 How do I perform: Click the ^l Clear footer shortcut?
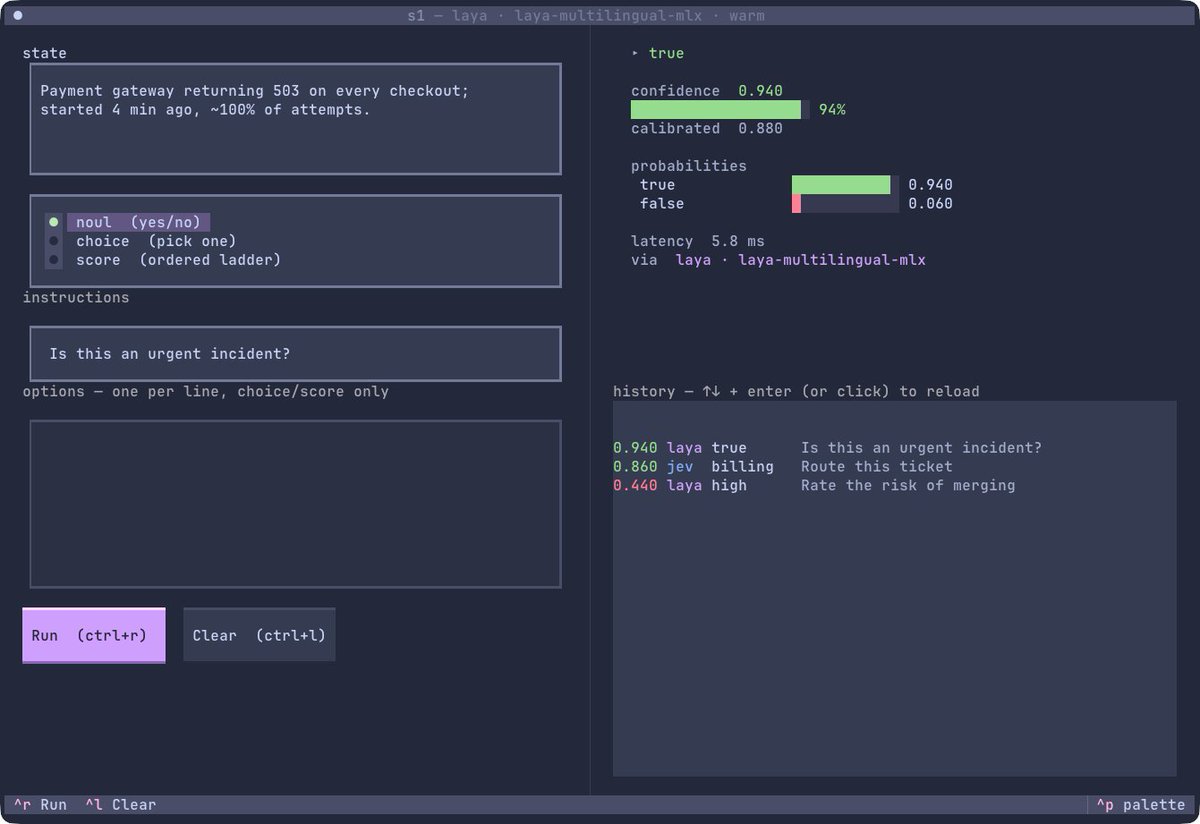tap(121, 805)
